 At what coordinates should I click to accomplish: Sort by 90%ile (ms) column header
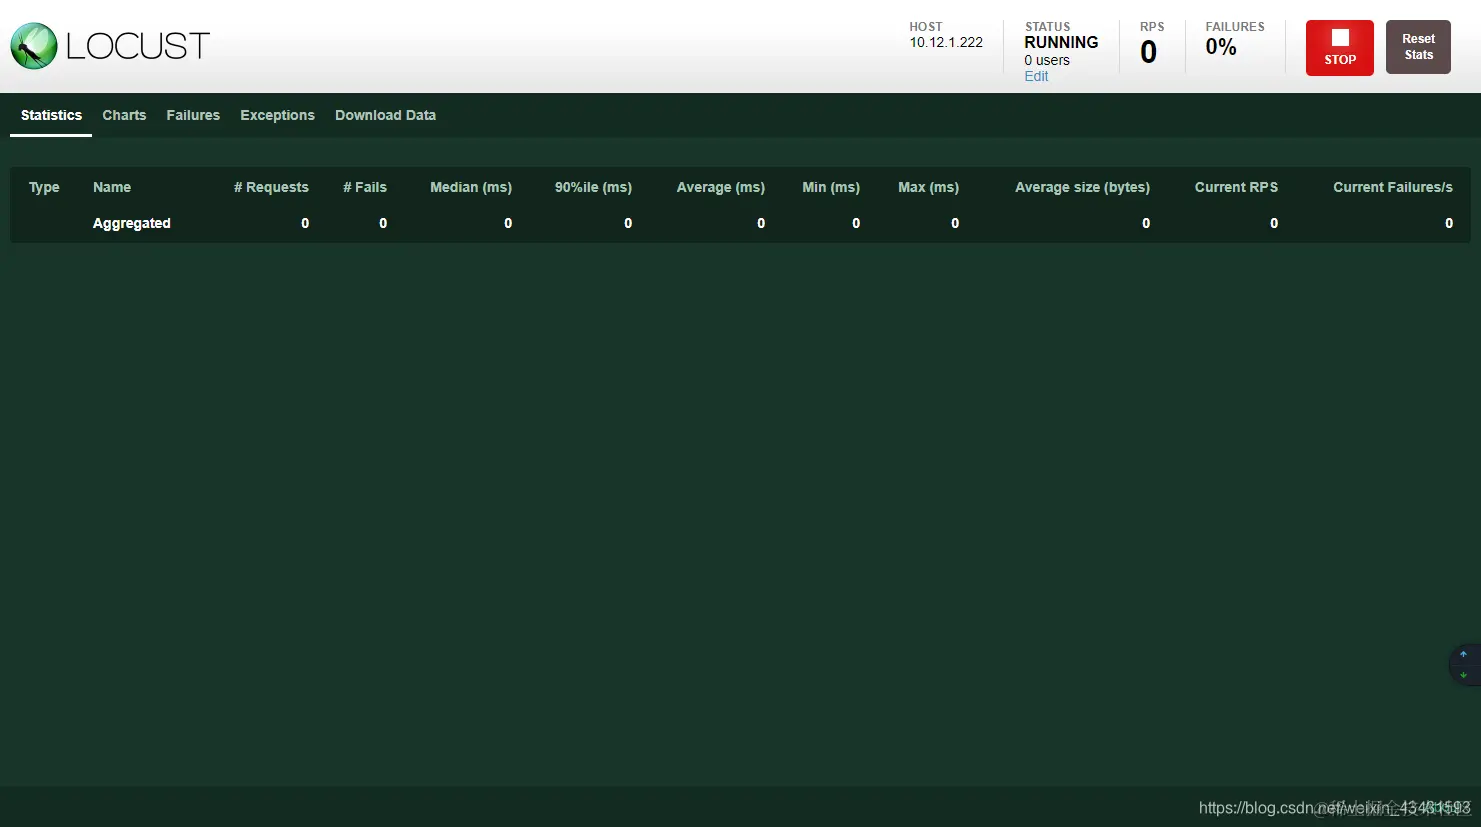click(x=593, y=187)
